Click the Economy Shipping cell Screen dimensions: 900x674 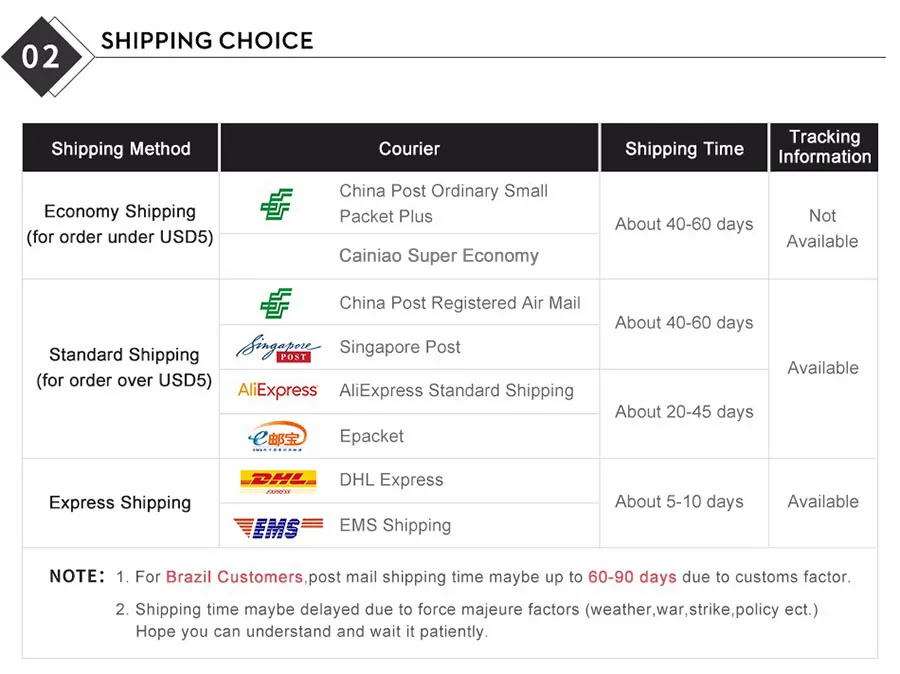pyautogui.click(x=121, y=225)
